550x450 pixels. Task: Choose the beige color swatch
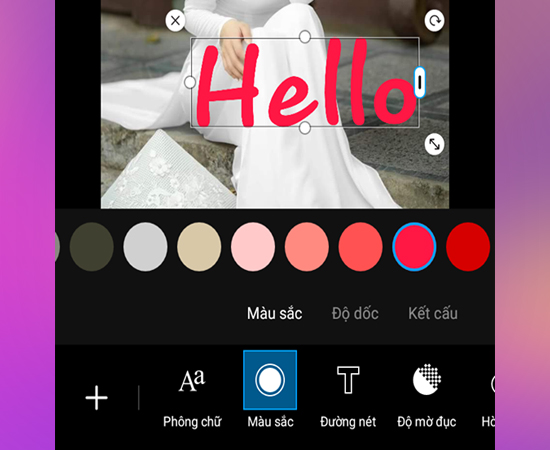199,247
